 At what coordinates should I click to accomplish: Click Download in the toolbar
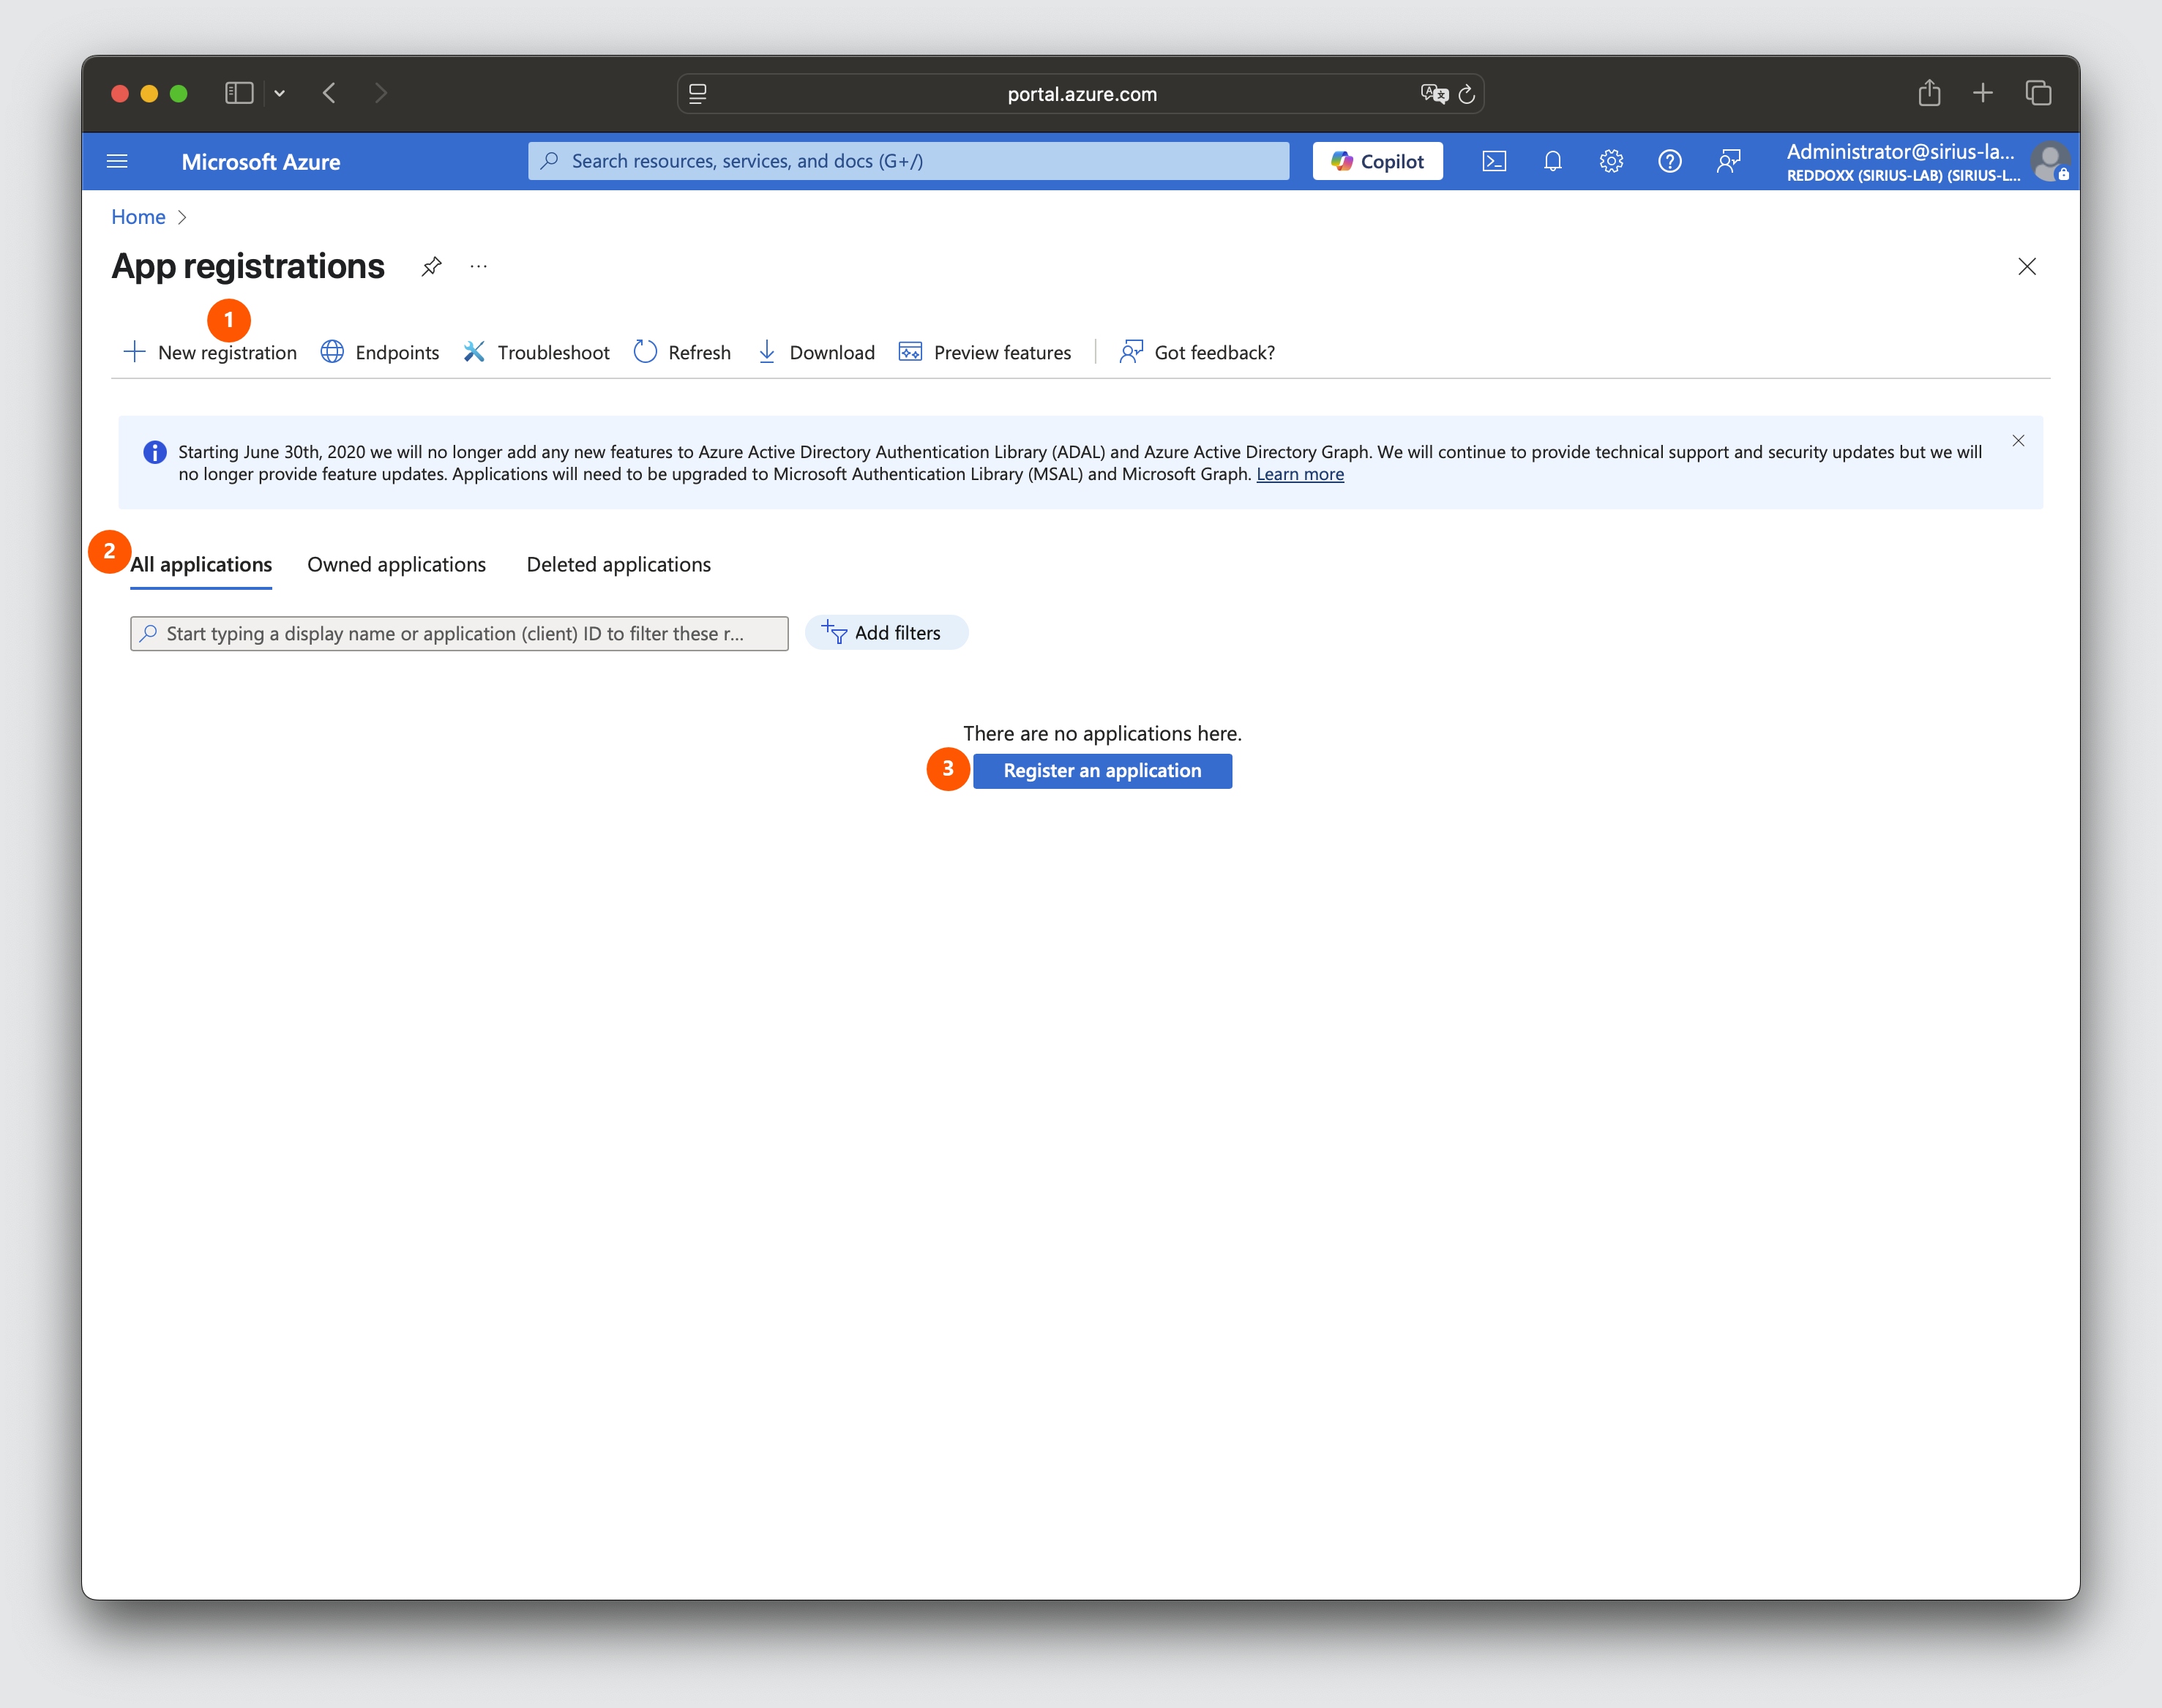[x=815, y=352]
